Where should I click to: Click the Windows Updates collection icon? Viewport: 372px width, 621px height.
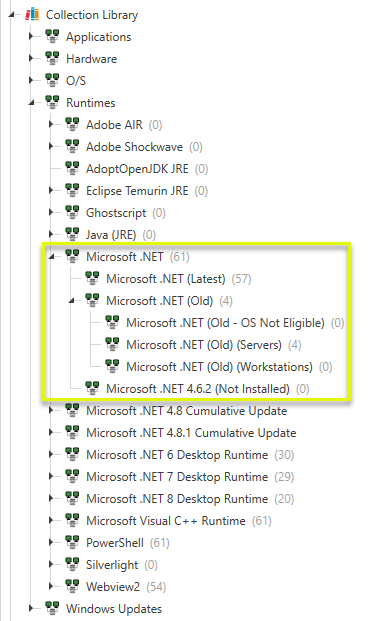[x=52, y=608]
